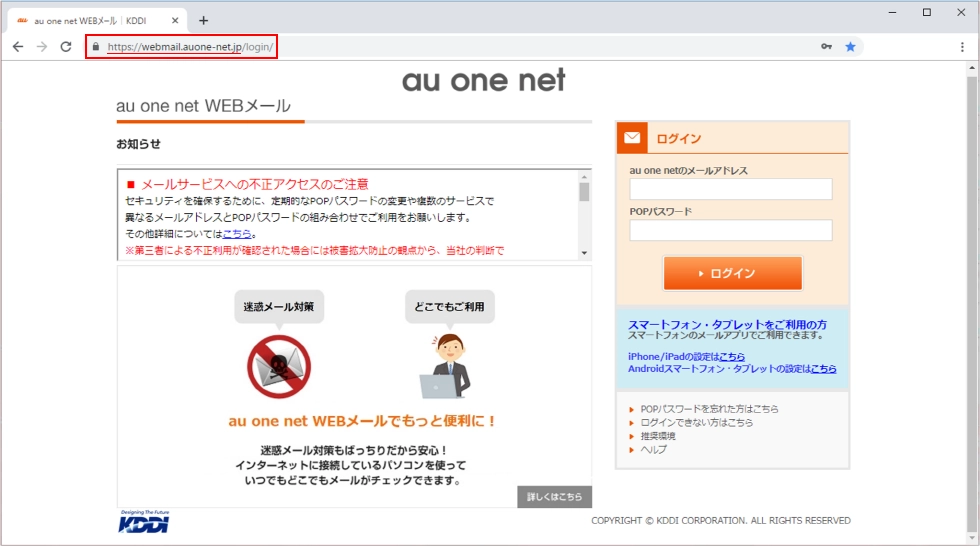Screen dimensions: 980x546
Task: Click notice box scrollbar down arrow
Action: [x=584, y=253]
